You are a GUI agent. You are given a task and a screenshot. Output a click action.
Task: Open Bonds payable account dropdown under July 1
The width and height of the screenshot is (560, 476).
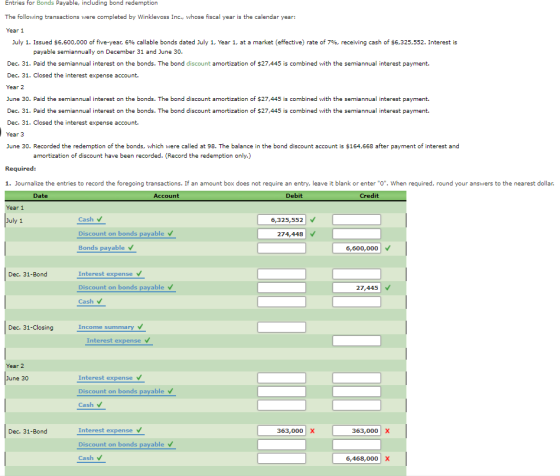pyautogui.click(x=106, y=248)
